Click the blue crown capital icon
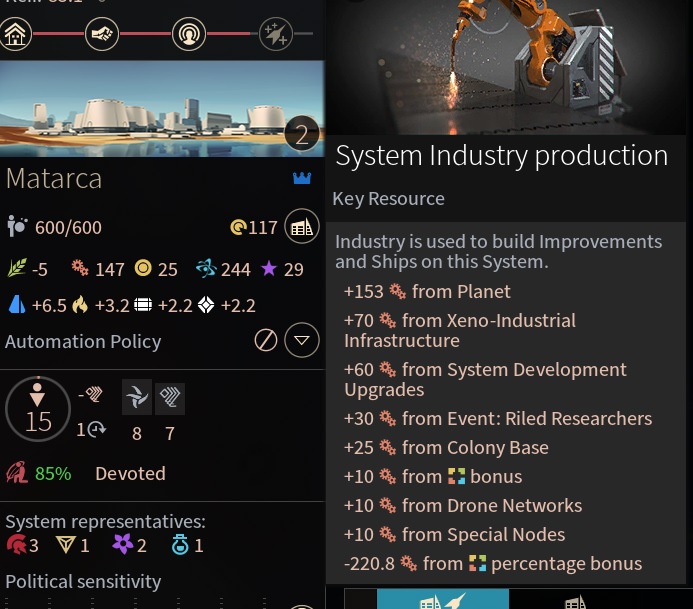 coord(301,179)
